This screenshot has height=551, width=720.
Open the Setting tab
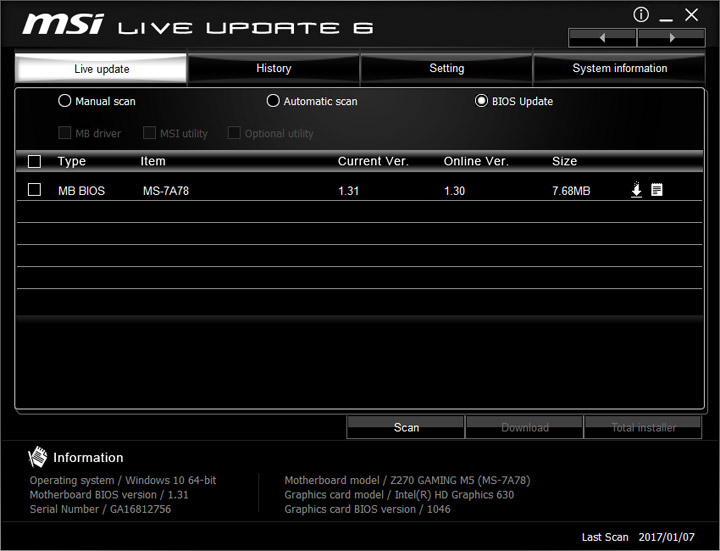(447, 68)
